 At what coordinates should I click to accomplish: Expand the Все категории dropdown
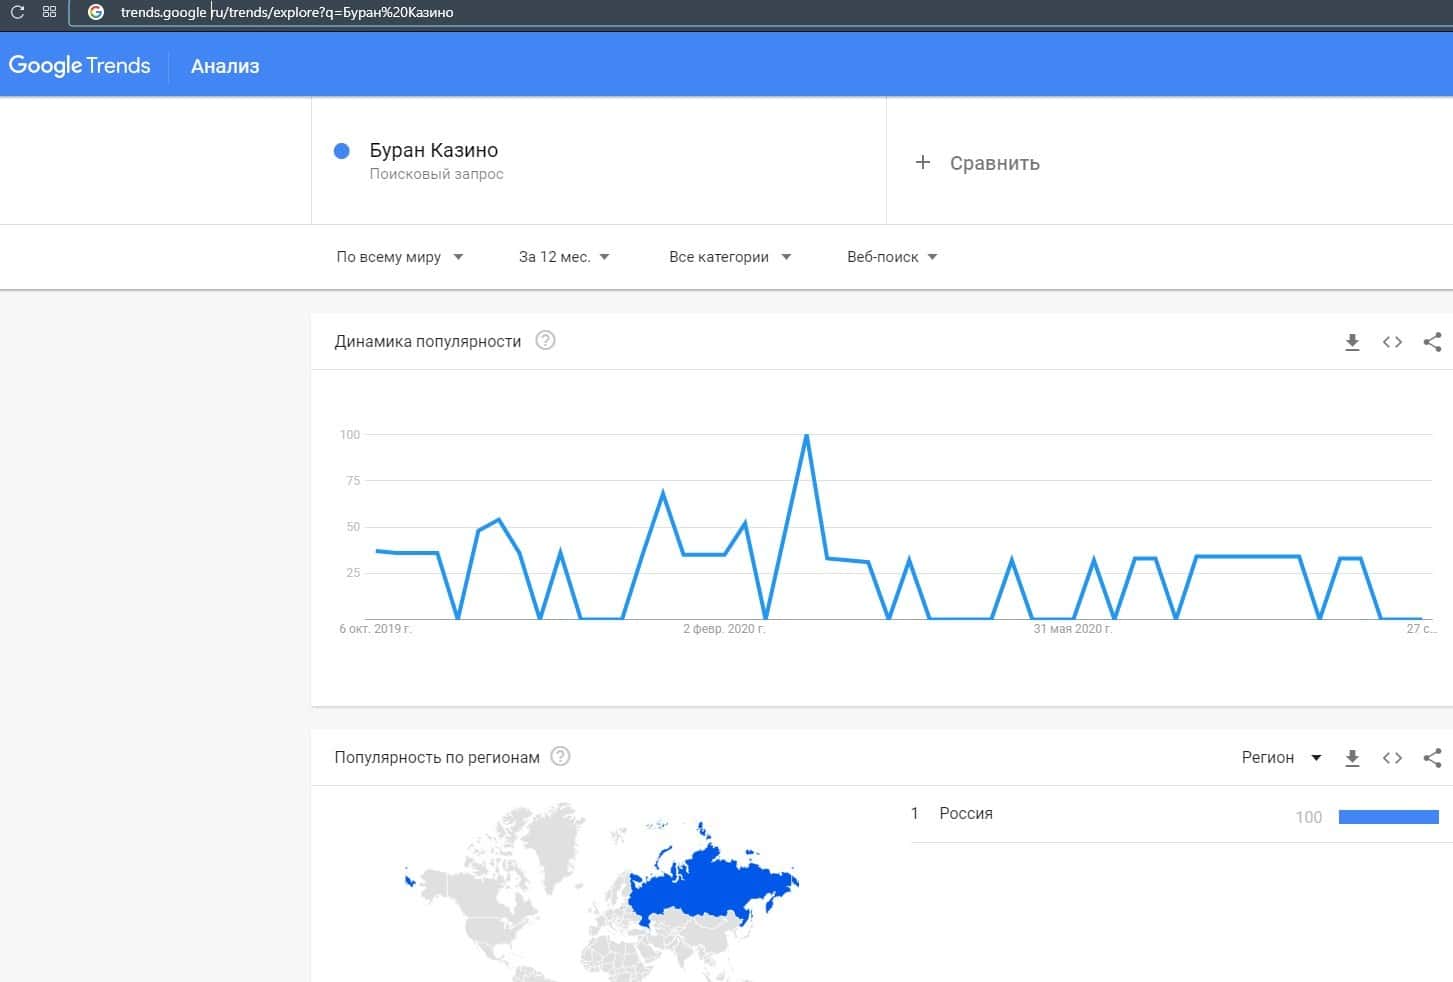point(730,257)
